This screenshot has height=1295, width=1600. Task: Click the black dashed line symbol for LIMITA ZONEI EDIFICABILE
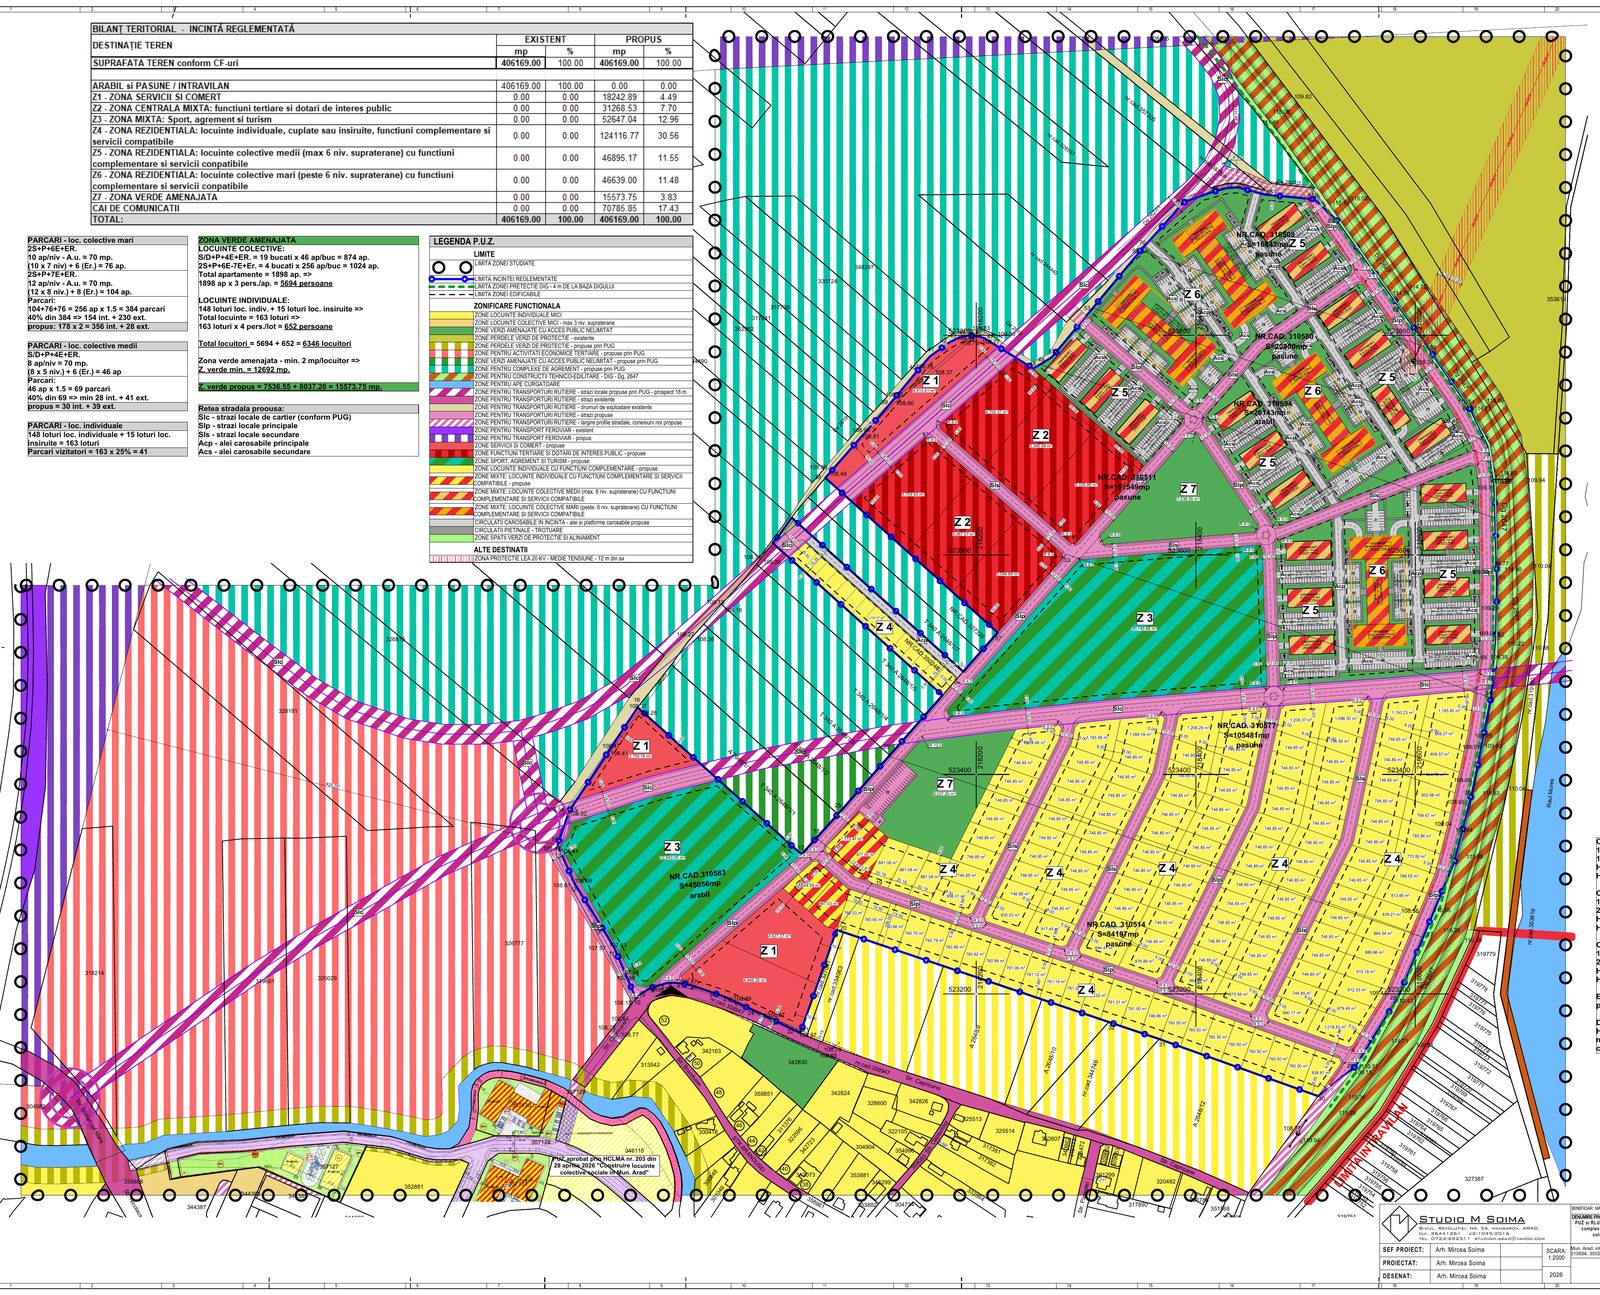pos(452,294)
